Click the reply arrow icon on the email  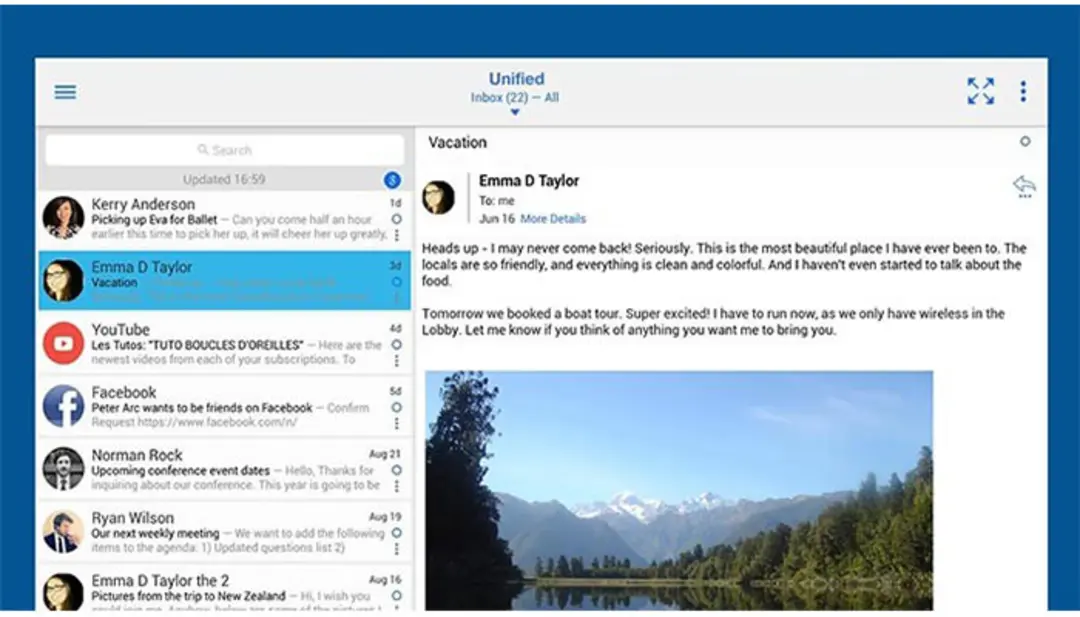pos(1024,186)
